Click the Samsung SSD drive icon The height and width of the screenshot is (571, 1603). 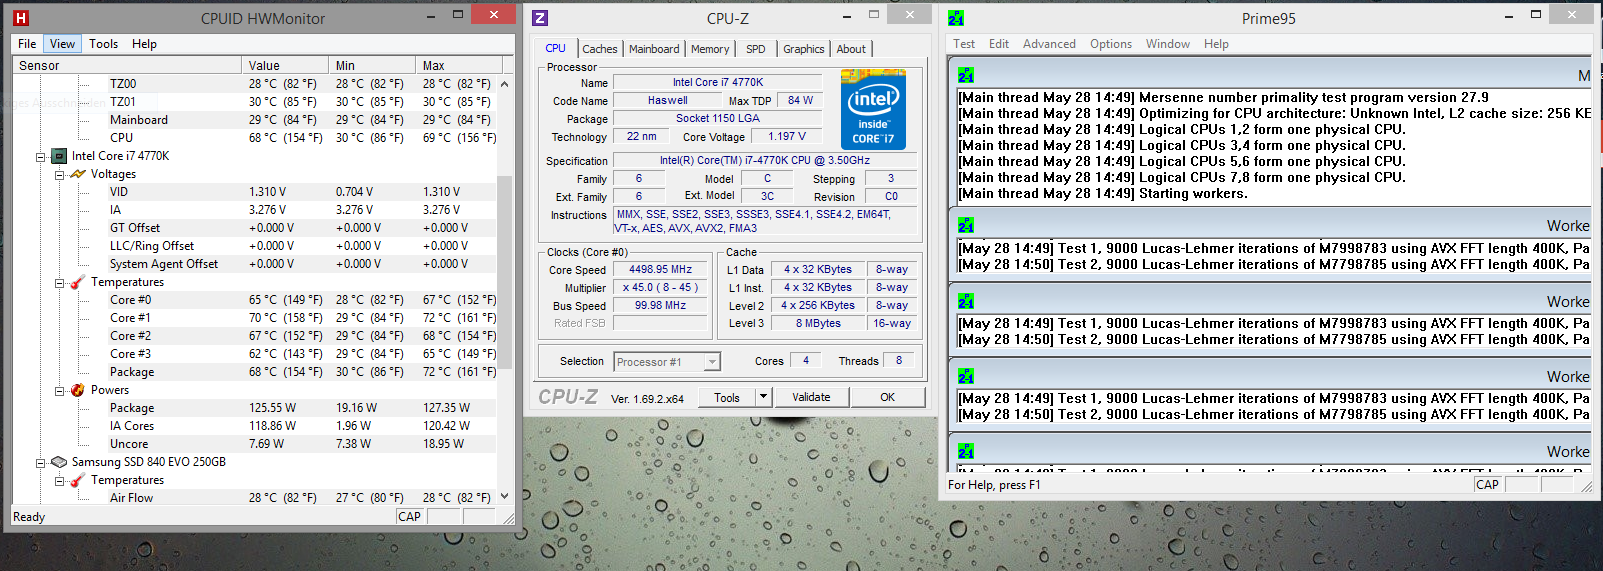click(59, 462)
